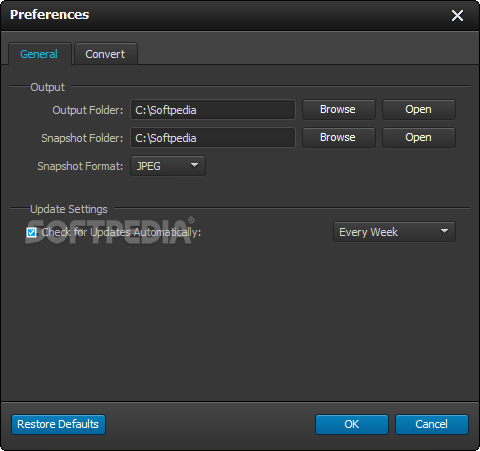480x451 pixels.
Task: Click the Output Folder path field
Action: click(x=213, y=110)
